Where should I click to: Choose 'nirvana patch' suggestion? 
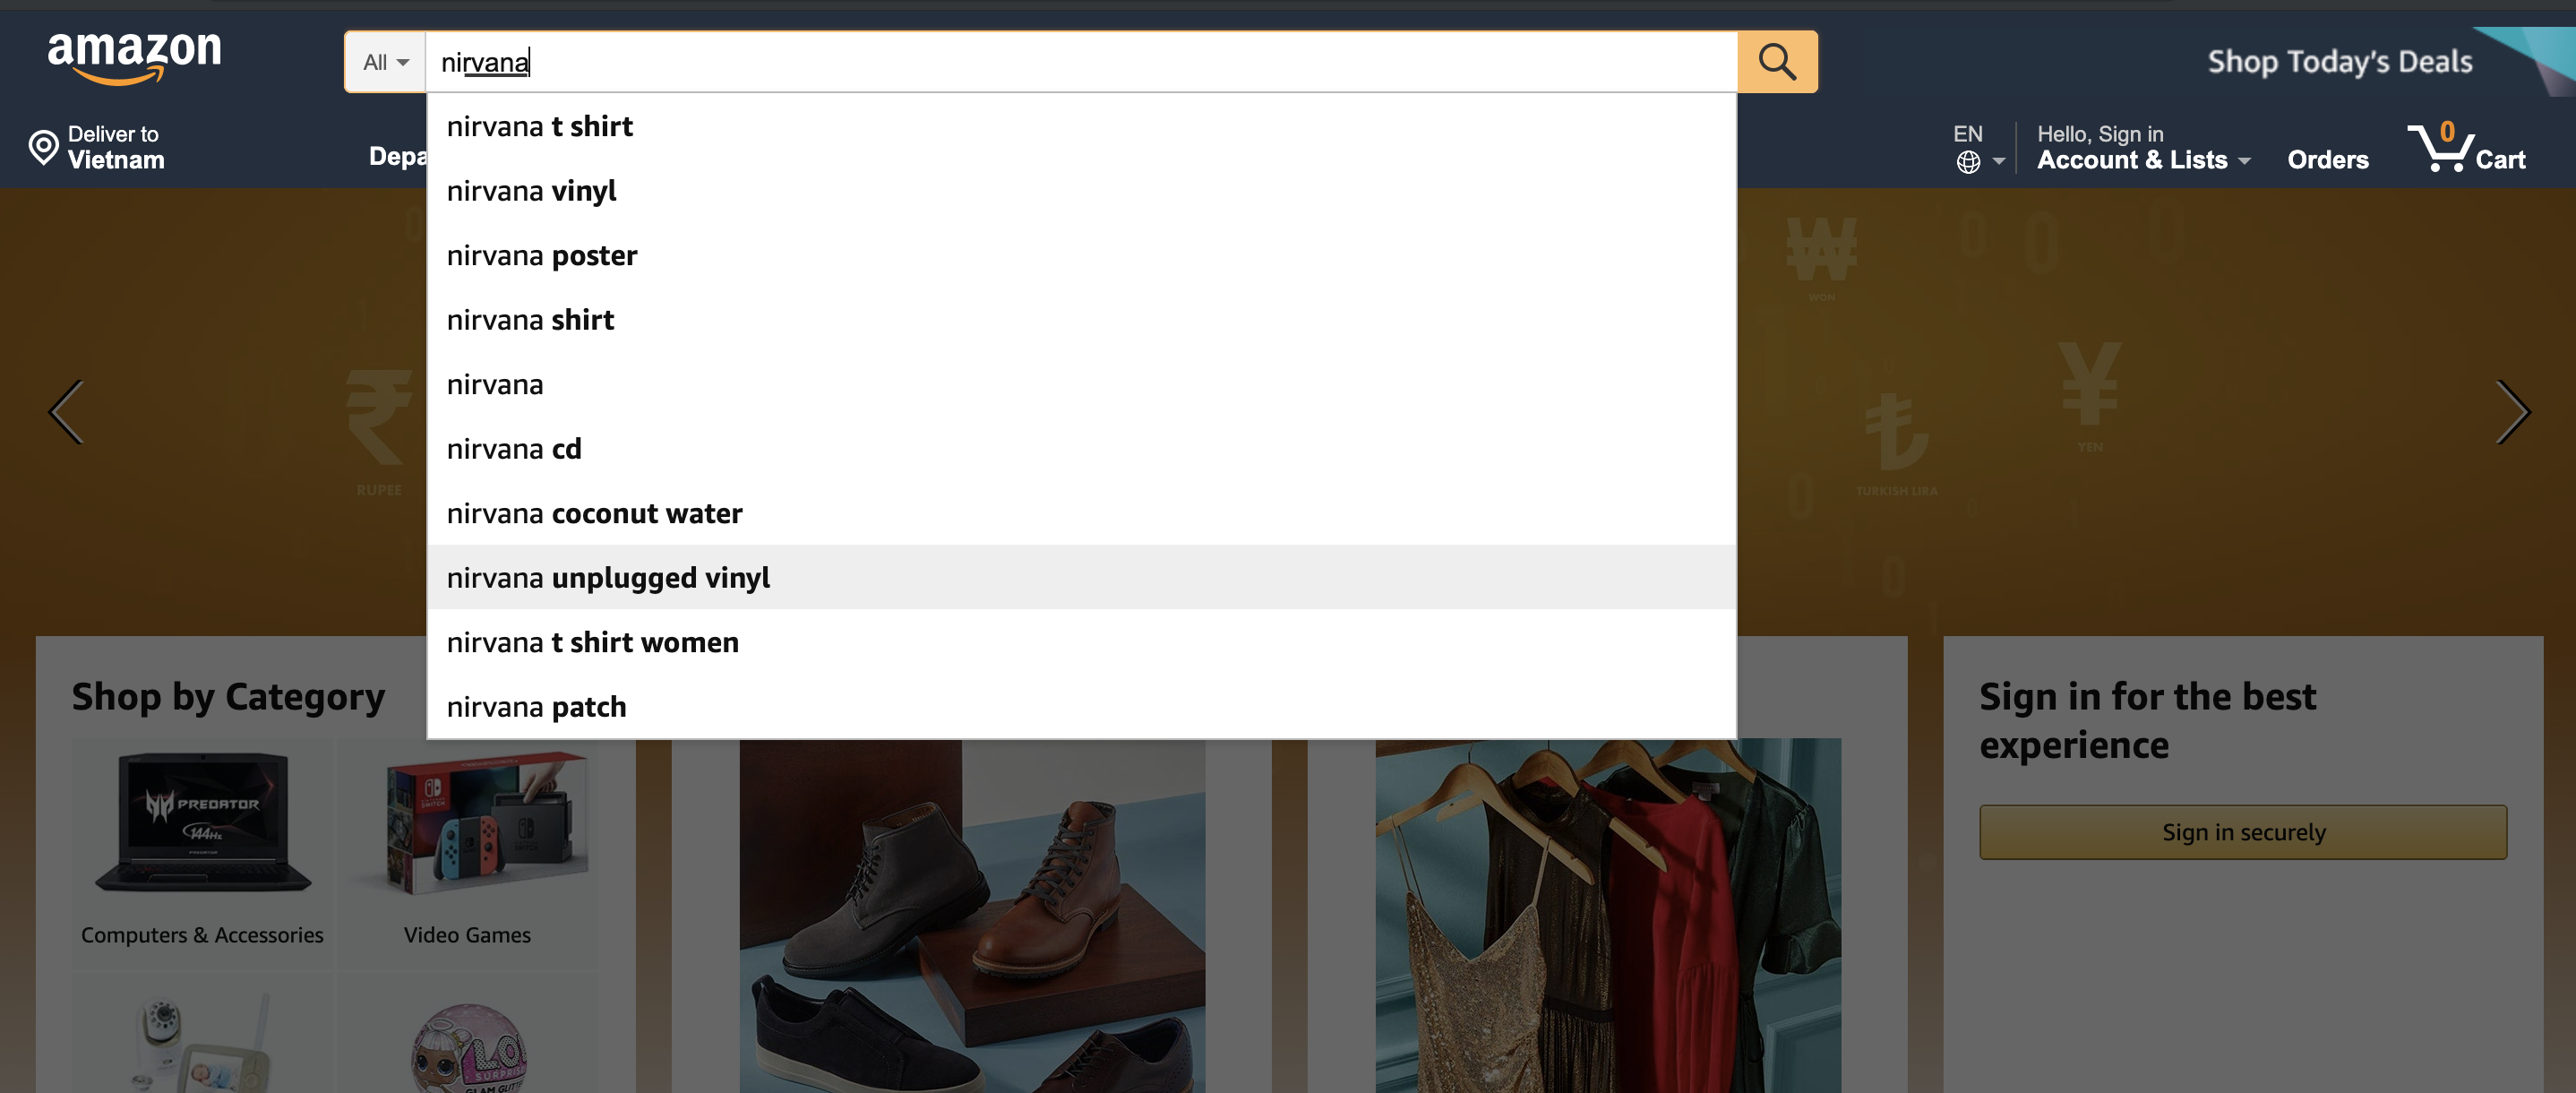pyautogui.click(x=1080, y=706)
